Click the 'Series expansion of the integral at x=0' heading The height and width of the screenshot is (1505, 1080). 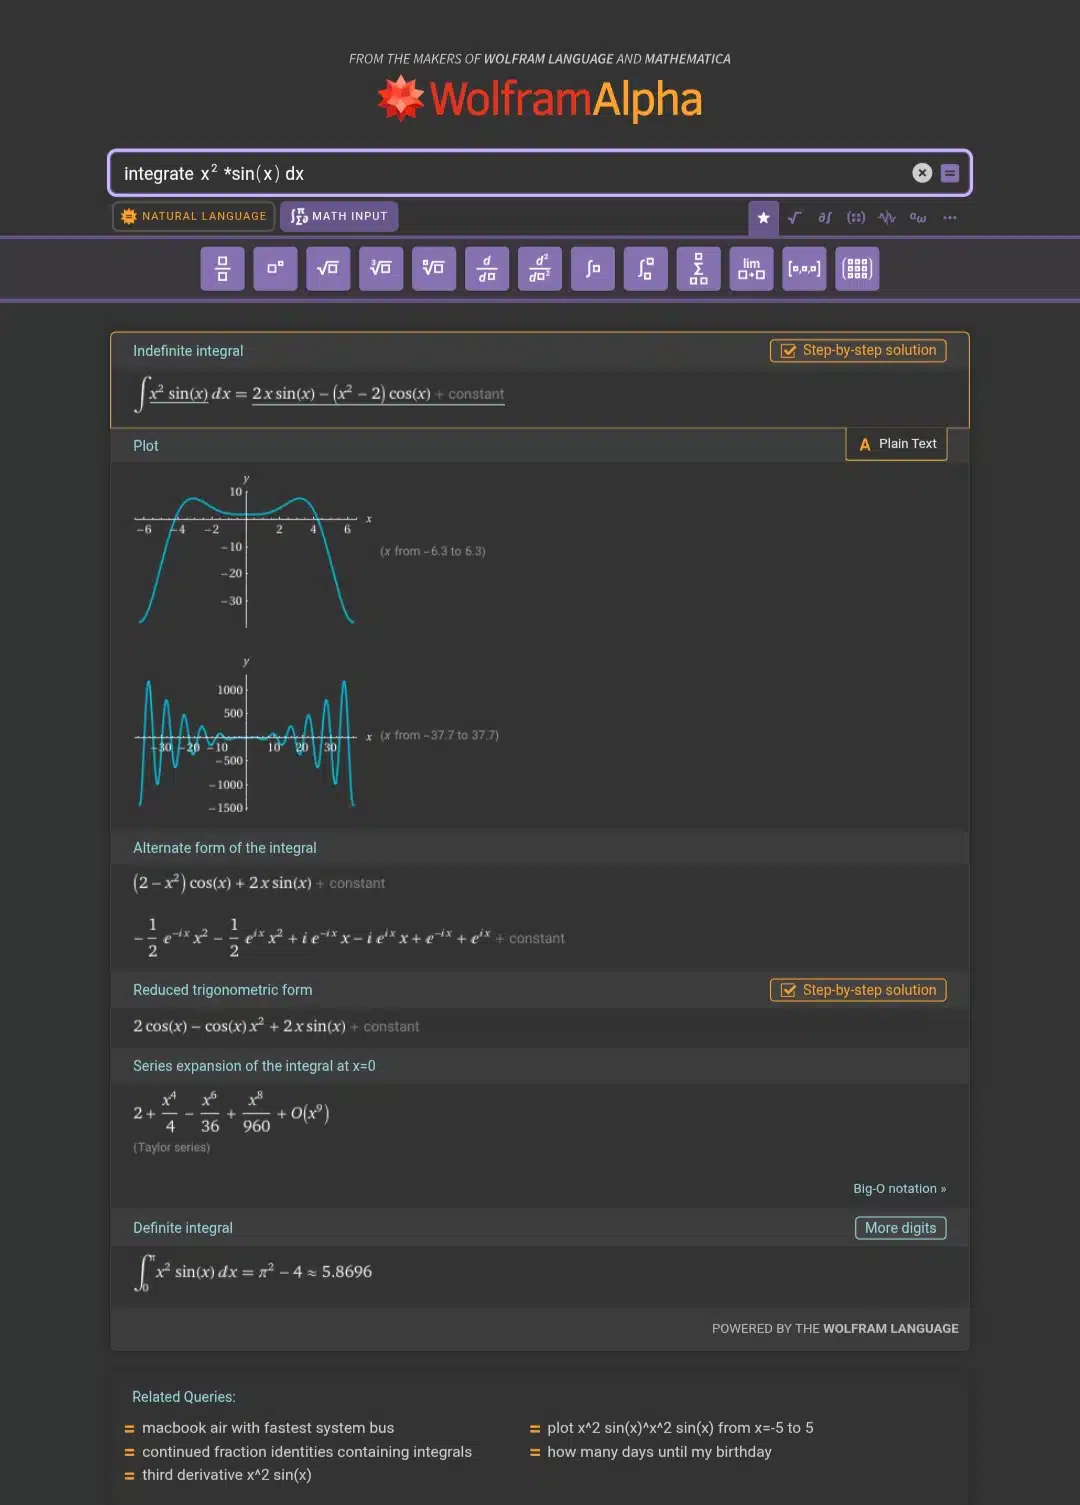coord(254,1066)
